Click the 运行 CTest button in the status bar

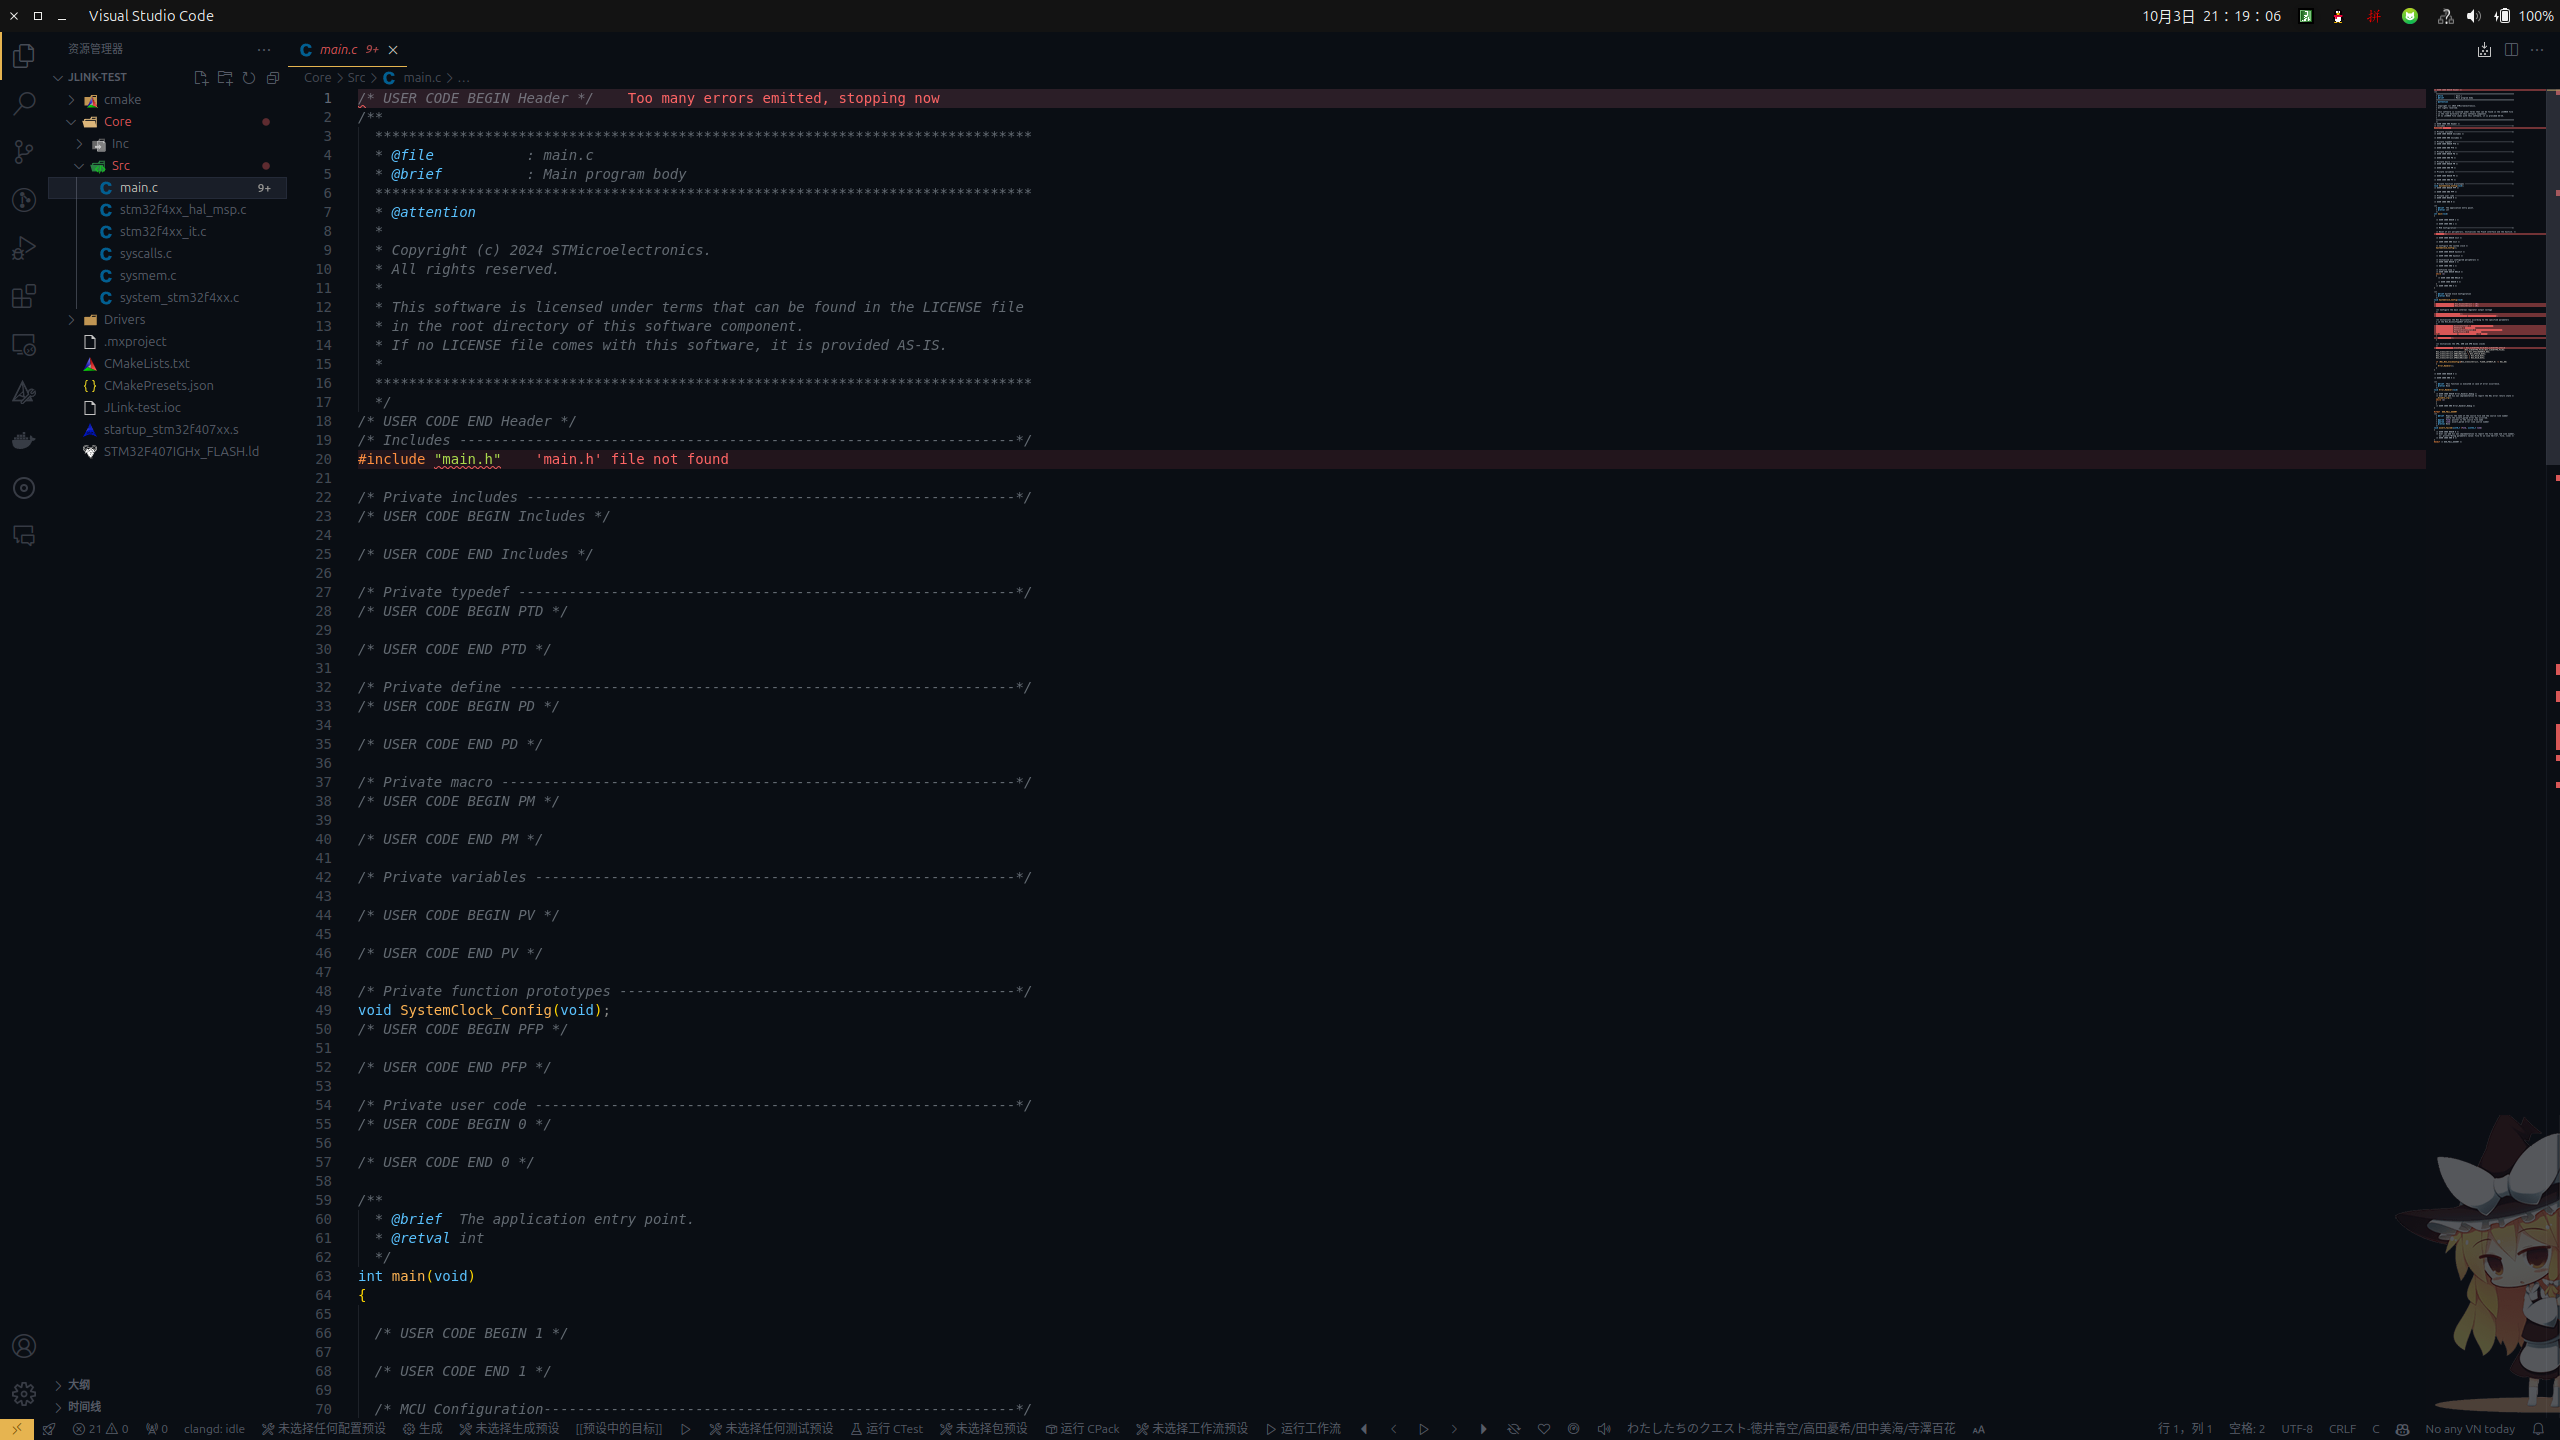pos(887,1429)
